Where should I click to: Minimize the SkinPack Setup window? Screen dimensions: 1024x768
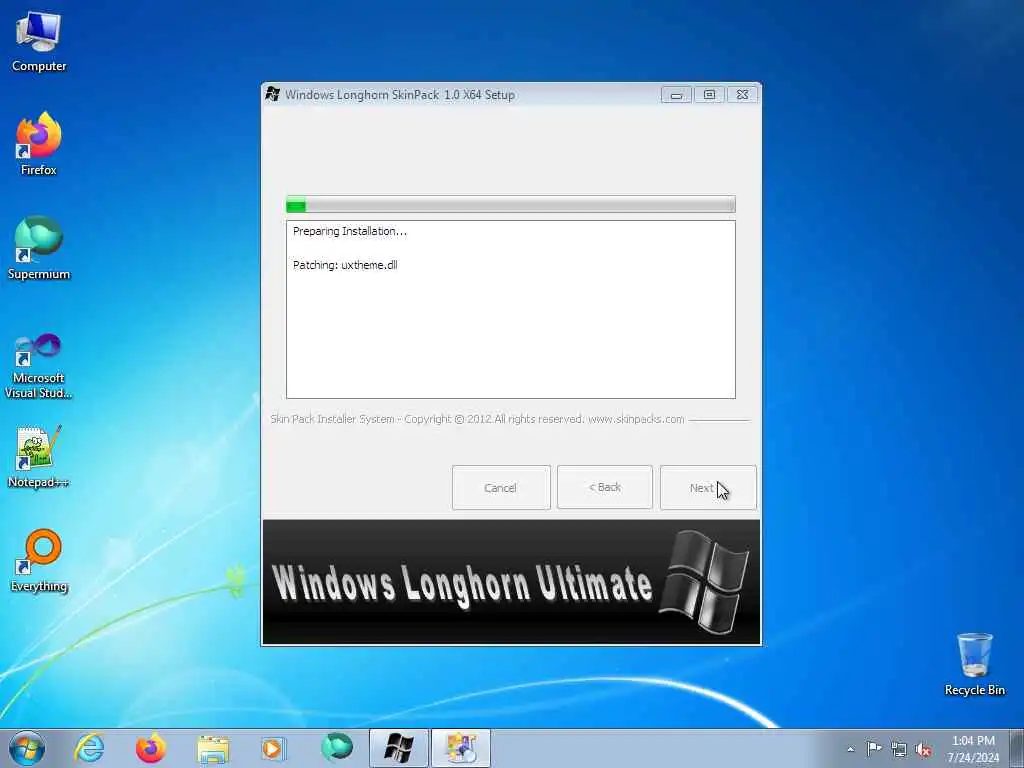click(x=676, y=95)
